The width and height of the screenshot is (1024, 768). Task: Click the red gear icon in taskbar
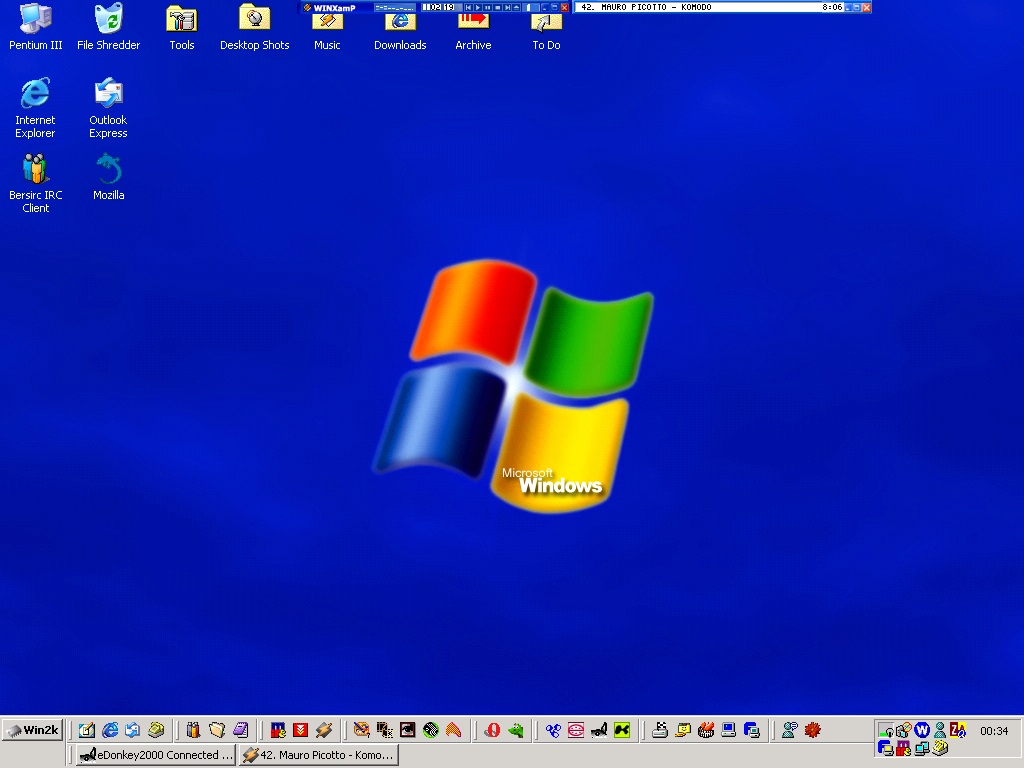click(x=813, y=730)
